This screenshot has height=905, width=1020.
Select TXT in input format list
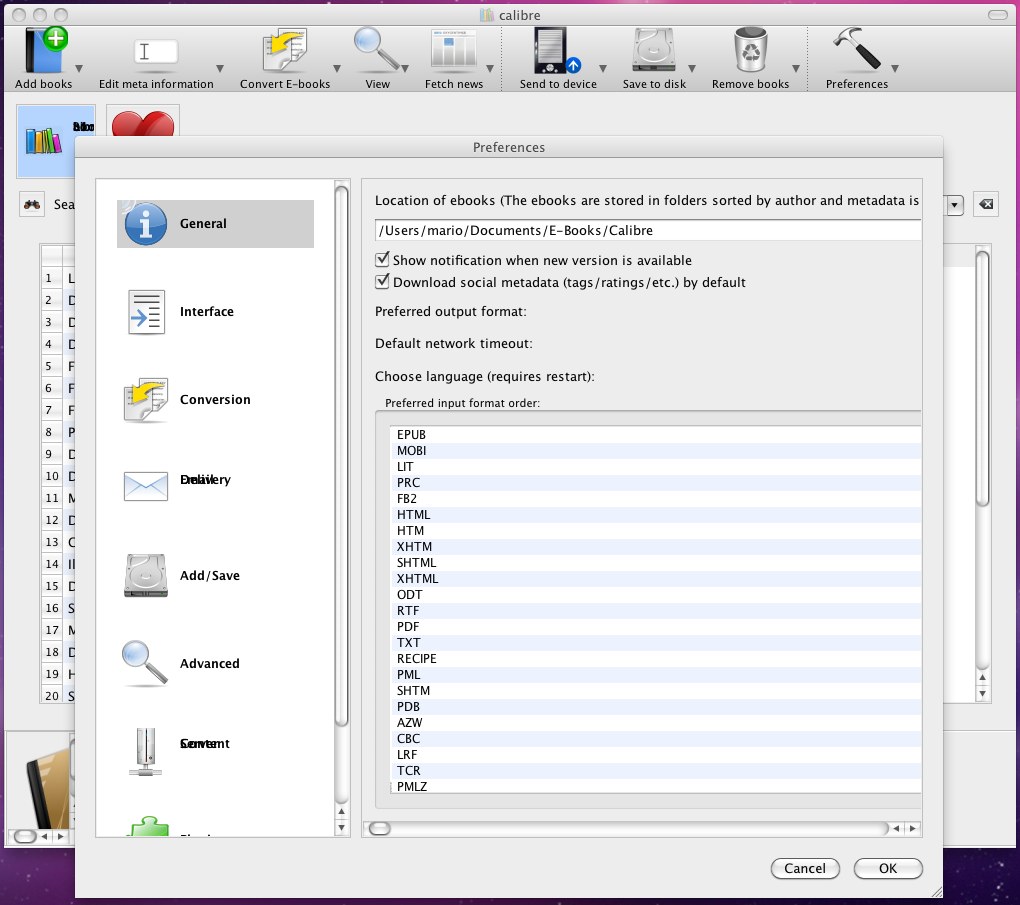[x=656, y=642]
